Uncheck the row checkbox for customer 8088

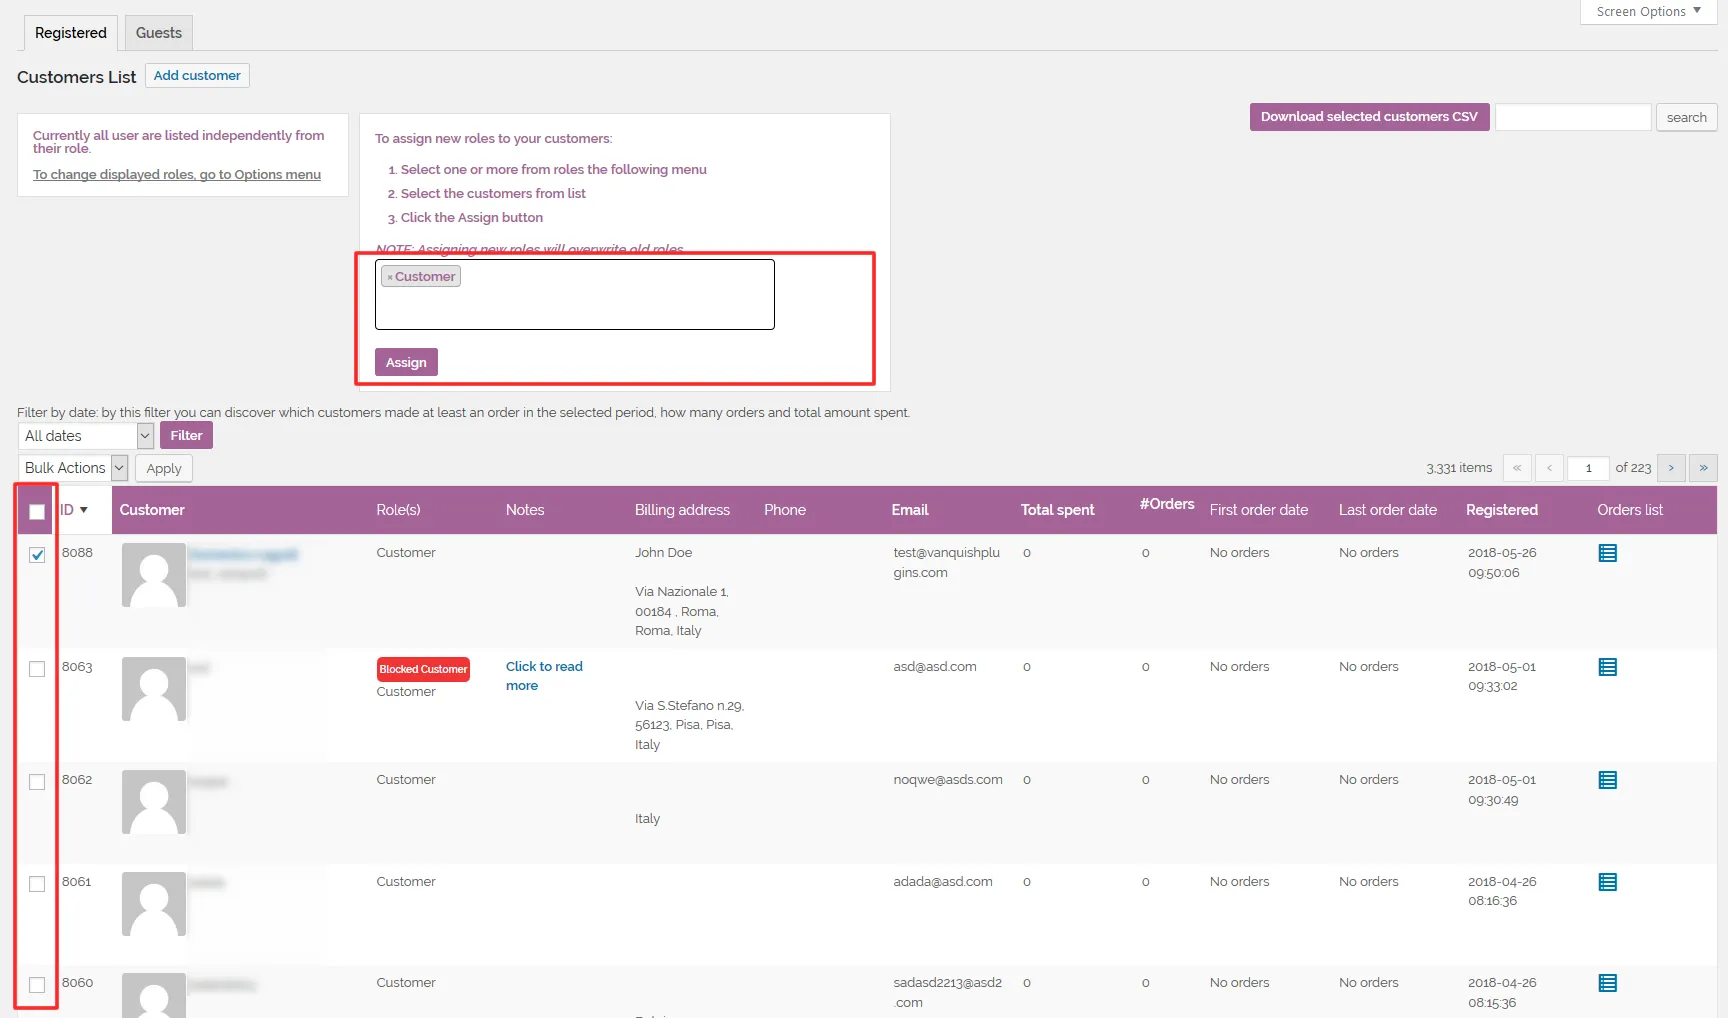pos(37,554)
